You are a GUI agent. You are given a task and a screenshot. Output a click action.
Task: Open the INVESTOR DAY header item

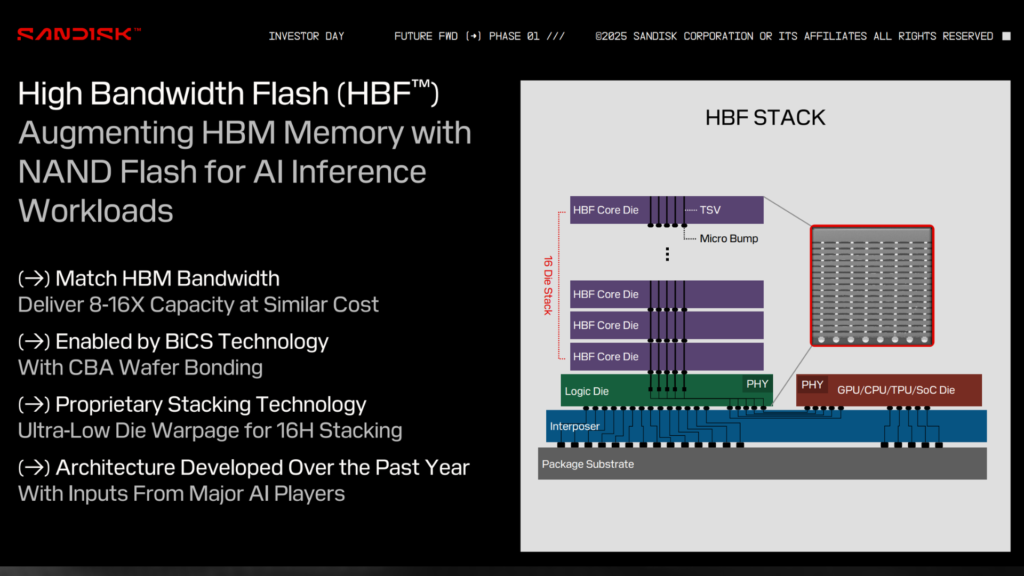point(305,35)
